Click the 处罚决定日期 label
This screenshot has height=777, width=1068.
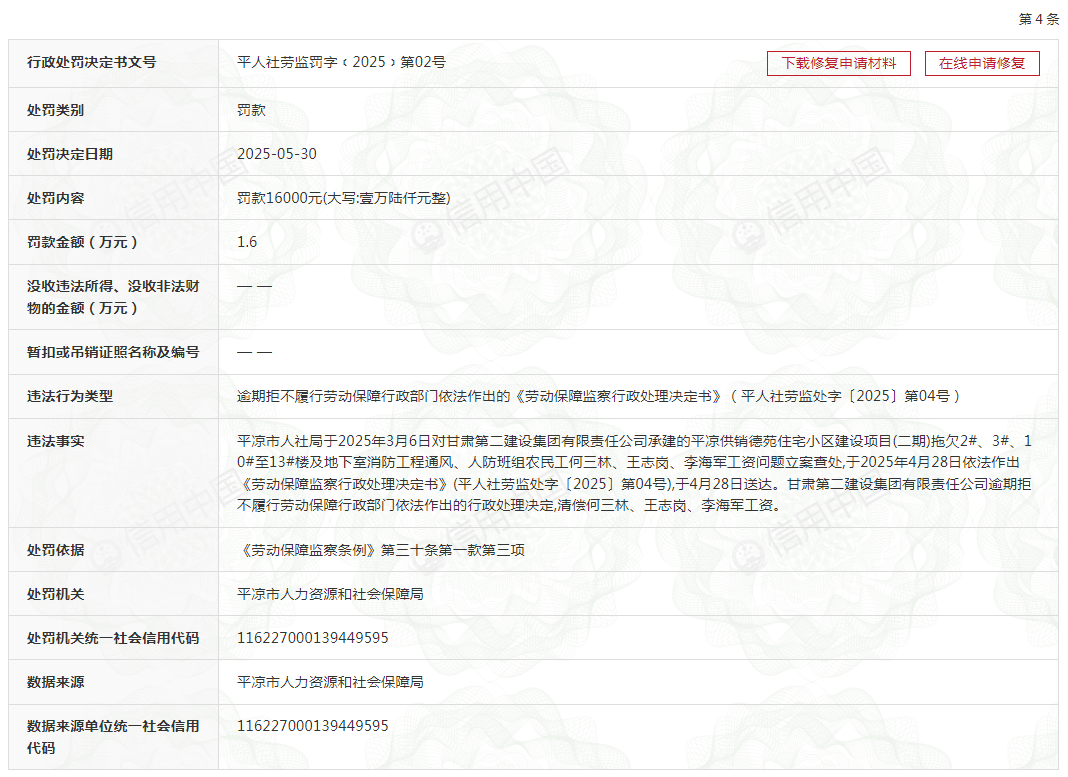point(70,154)
